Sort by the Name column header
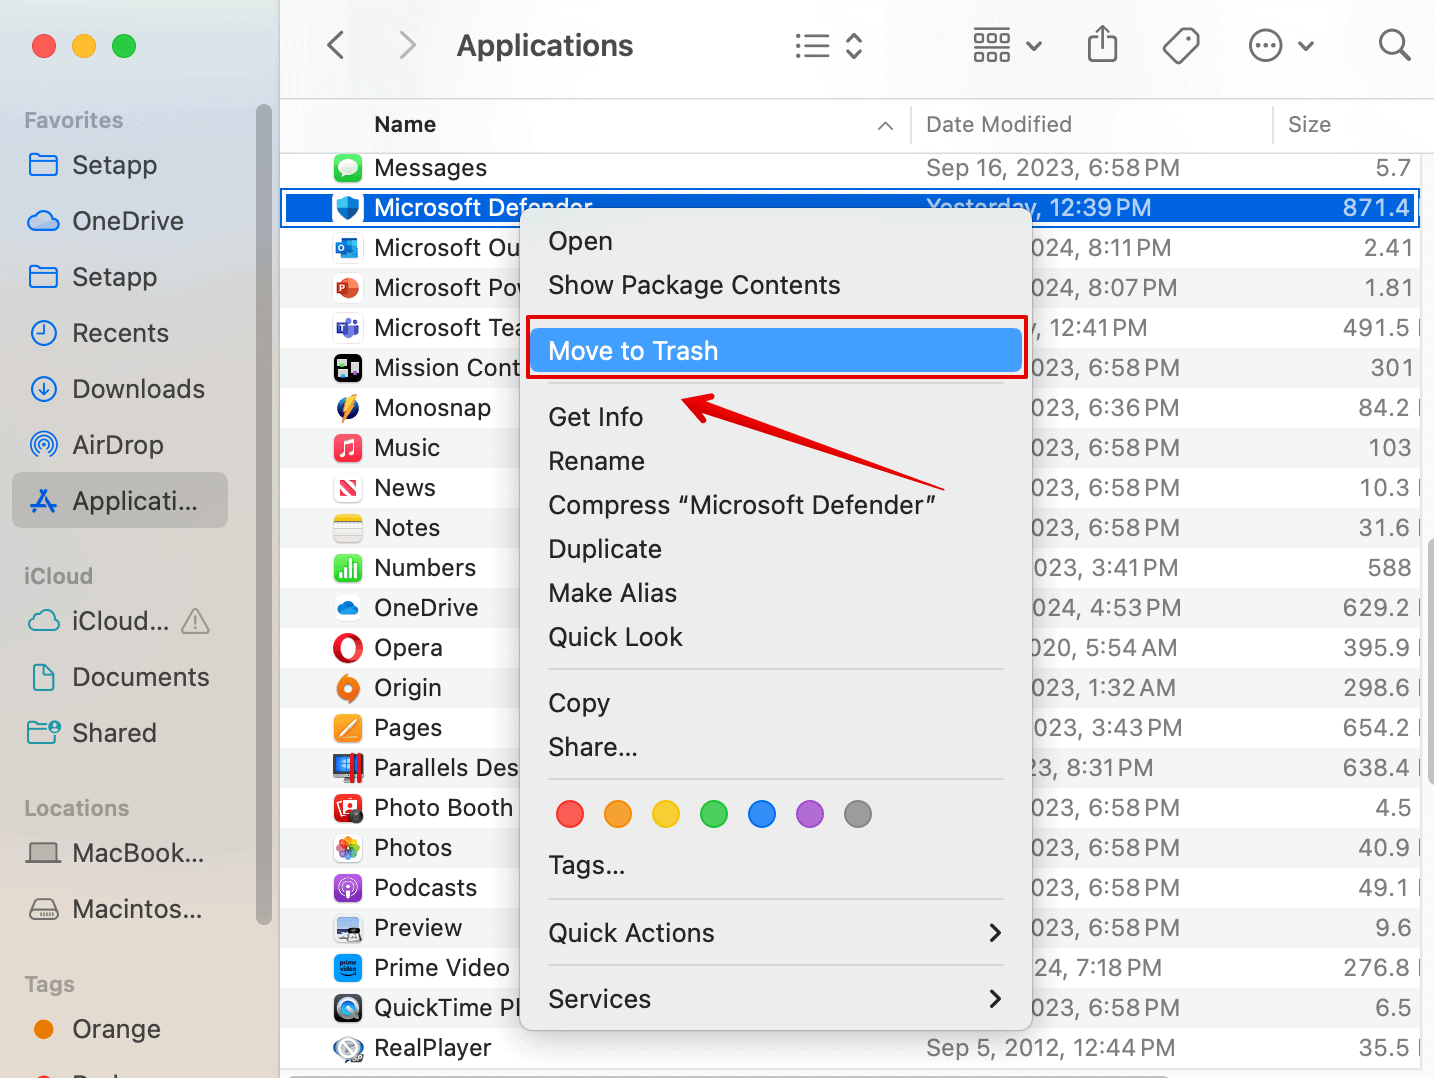The height and width of the screenshot is (1078, 1434). 405,125
